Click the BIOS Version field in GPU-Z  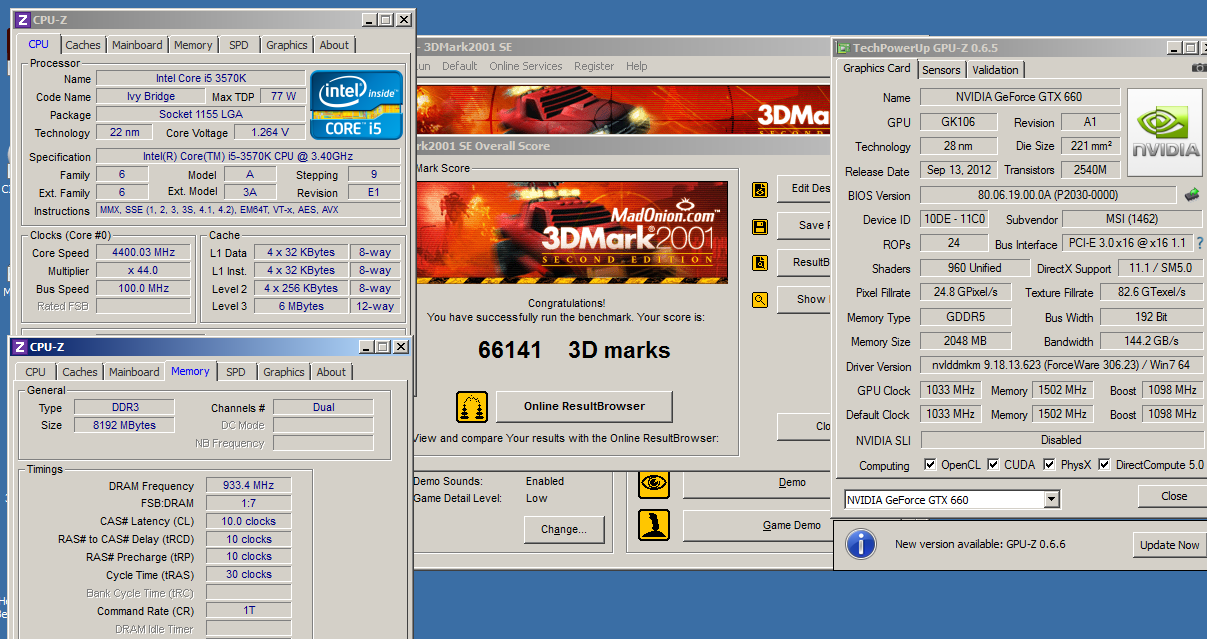(x=1047, y=195)
